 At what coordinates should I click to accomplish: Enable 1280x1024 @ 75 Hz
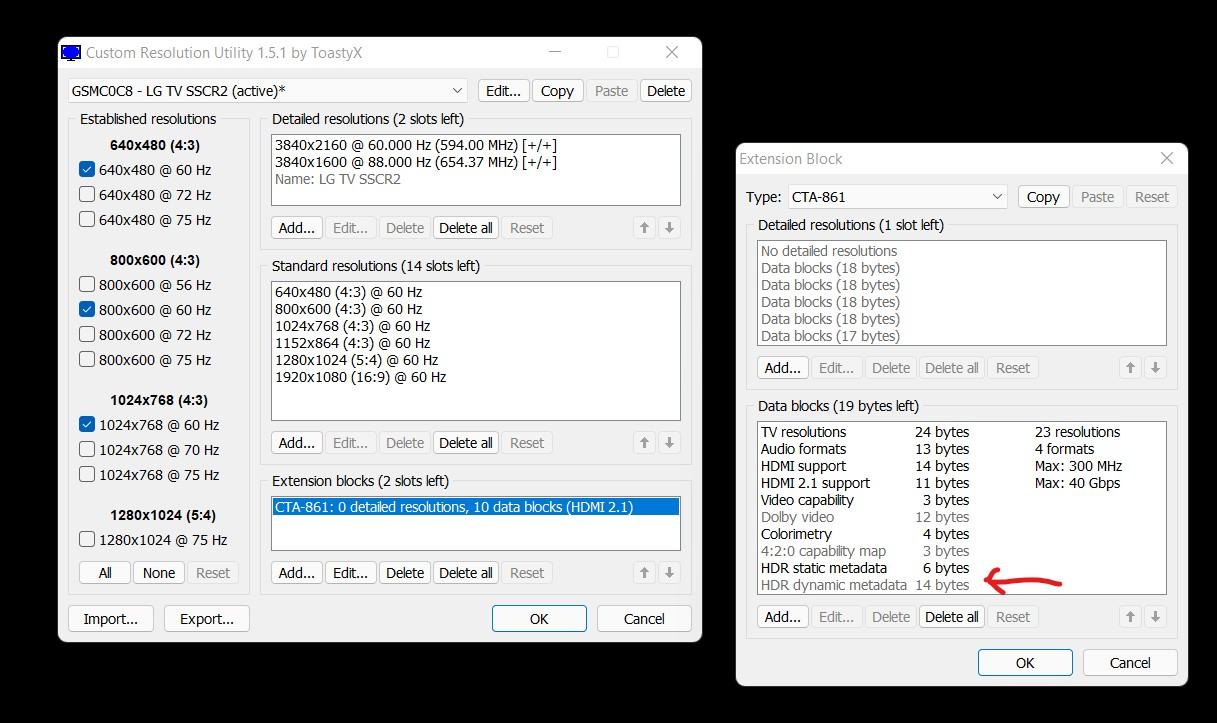pyautogui.click(x=86, y=540)
